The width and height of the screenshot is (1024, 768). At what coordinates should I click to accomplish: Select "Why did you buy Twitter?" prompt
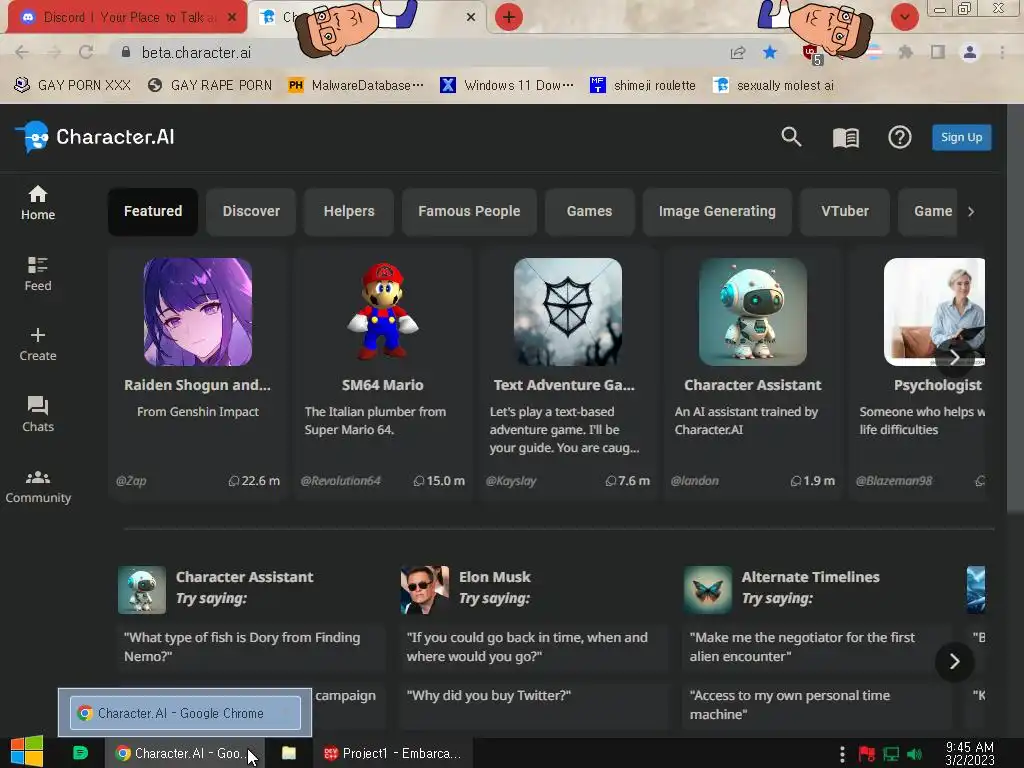(x=534, y=705)
